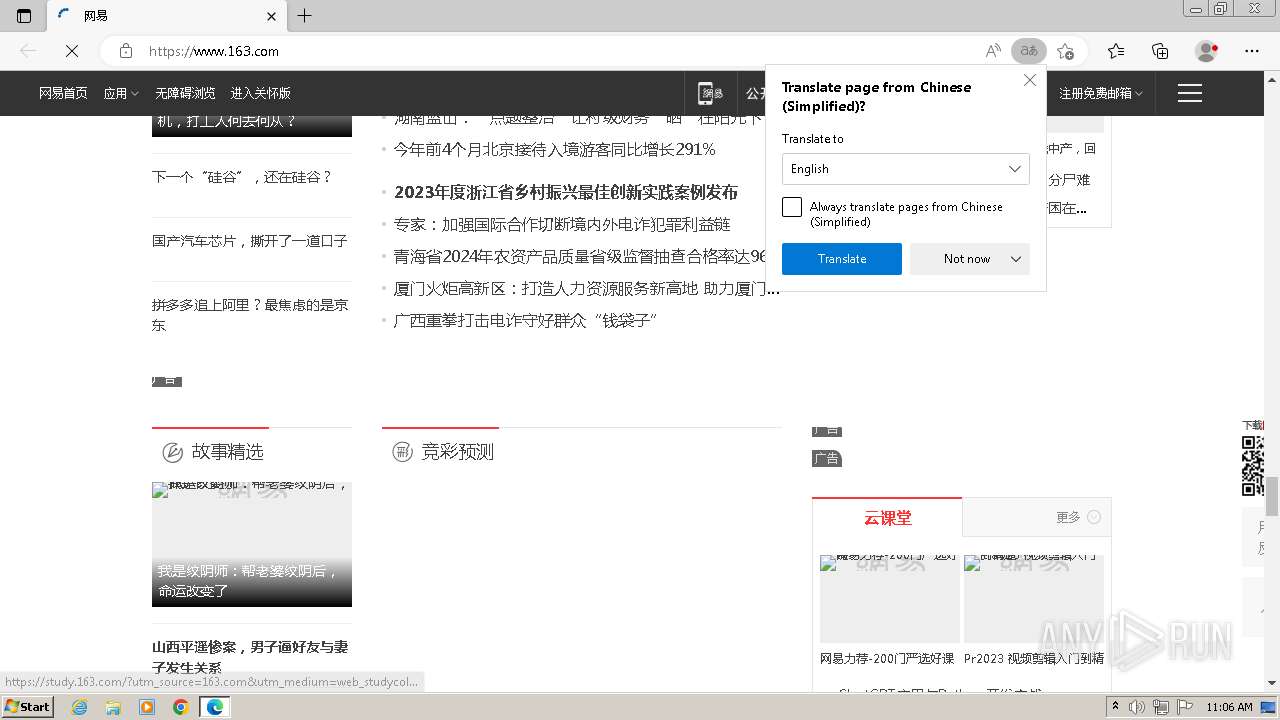
Task: Open the Windows Start menu
Action: click(27, 706)
